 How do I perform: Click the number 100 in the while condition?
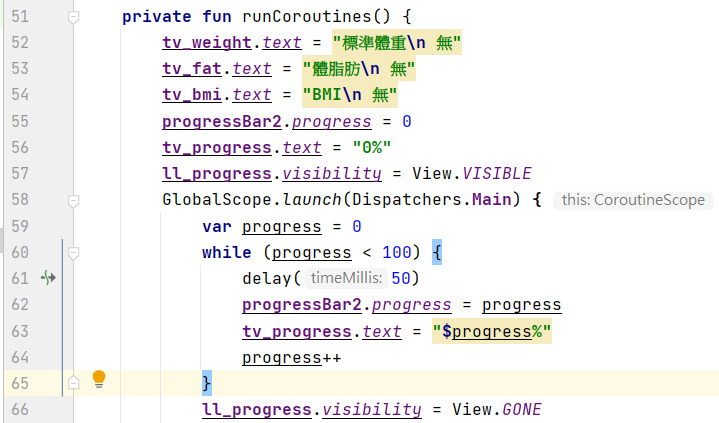(x=397, y=253)
